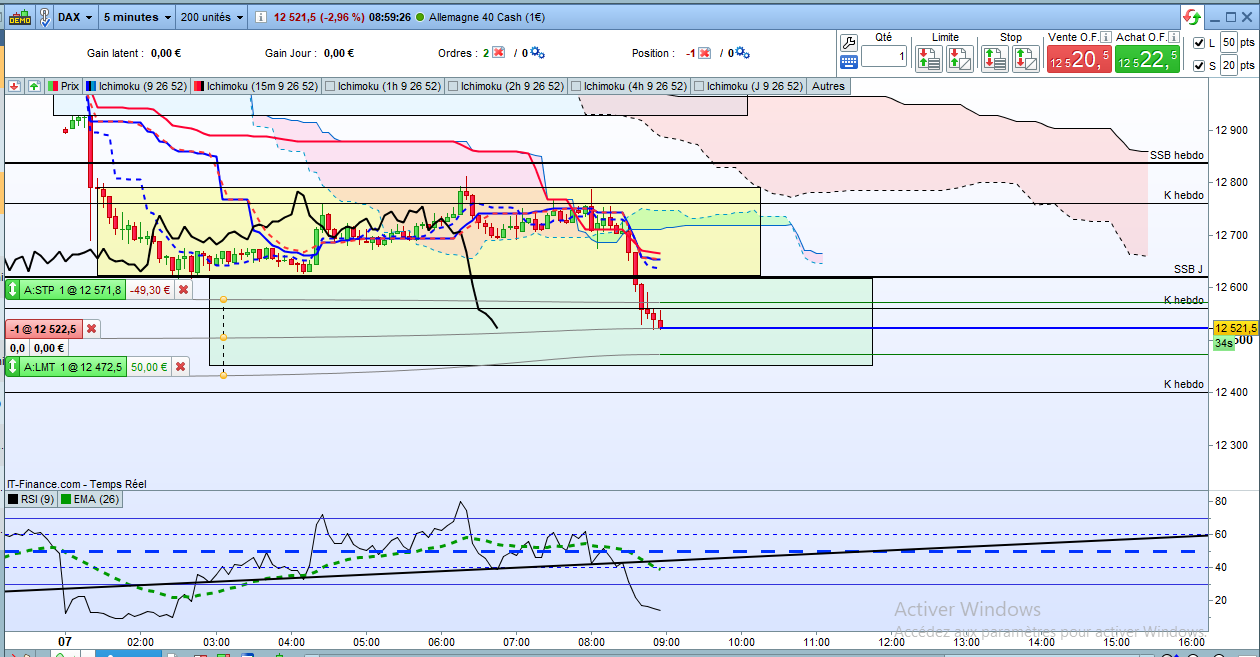Close position with red X next to Position
Viewport: 1260px width, 657px height.
coord(704,53)
